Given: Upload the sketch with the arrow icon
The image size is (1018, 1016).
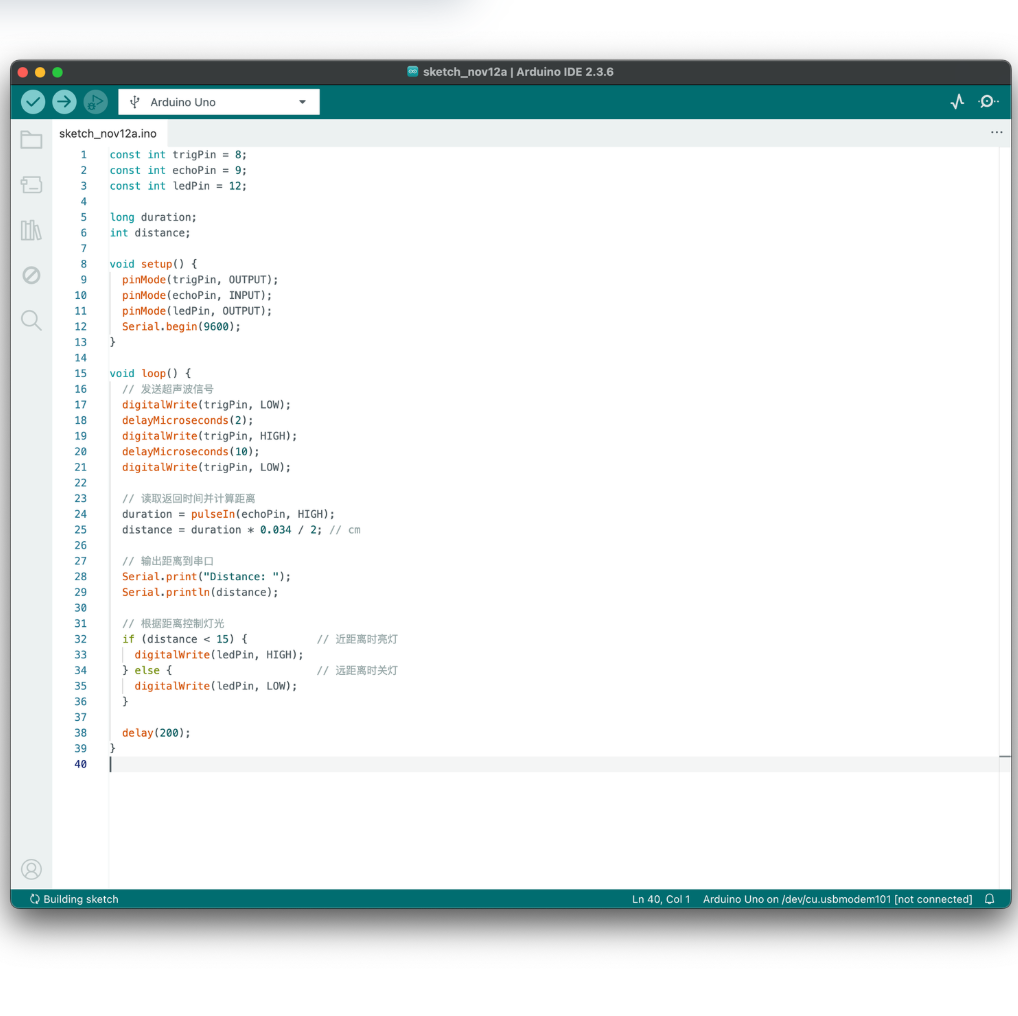Looking at the screenshot, I should pos(64,101).
